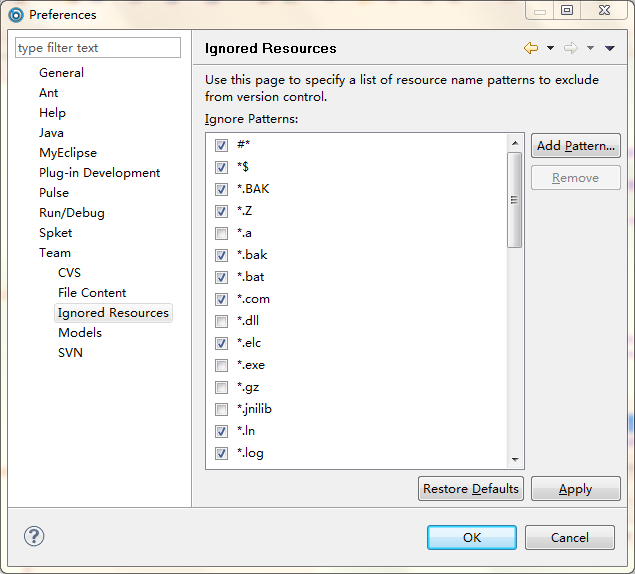Screen dimensions: 635x574
Task: Select Java in the preferences tree
Action: point(51,133)
